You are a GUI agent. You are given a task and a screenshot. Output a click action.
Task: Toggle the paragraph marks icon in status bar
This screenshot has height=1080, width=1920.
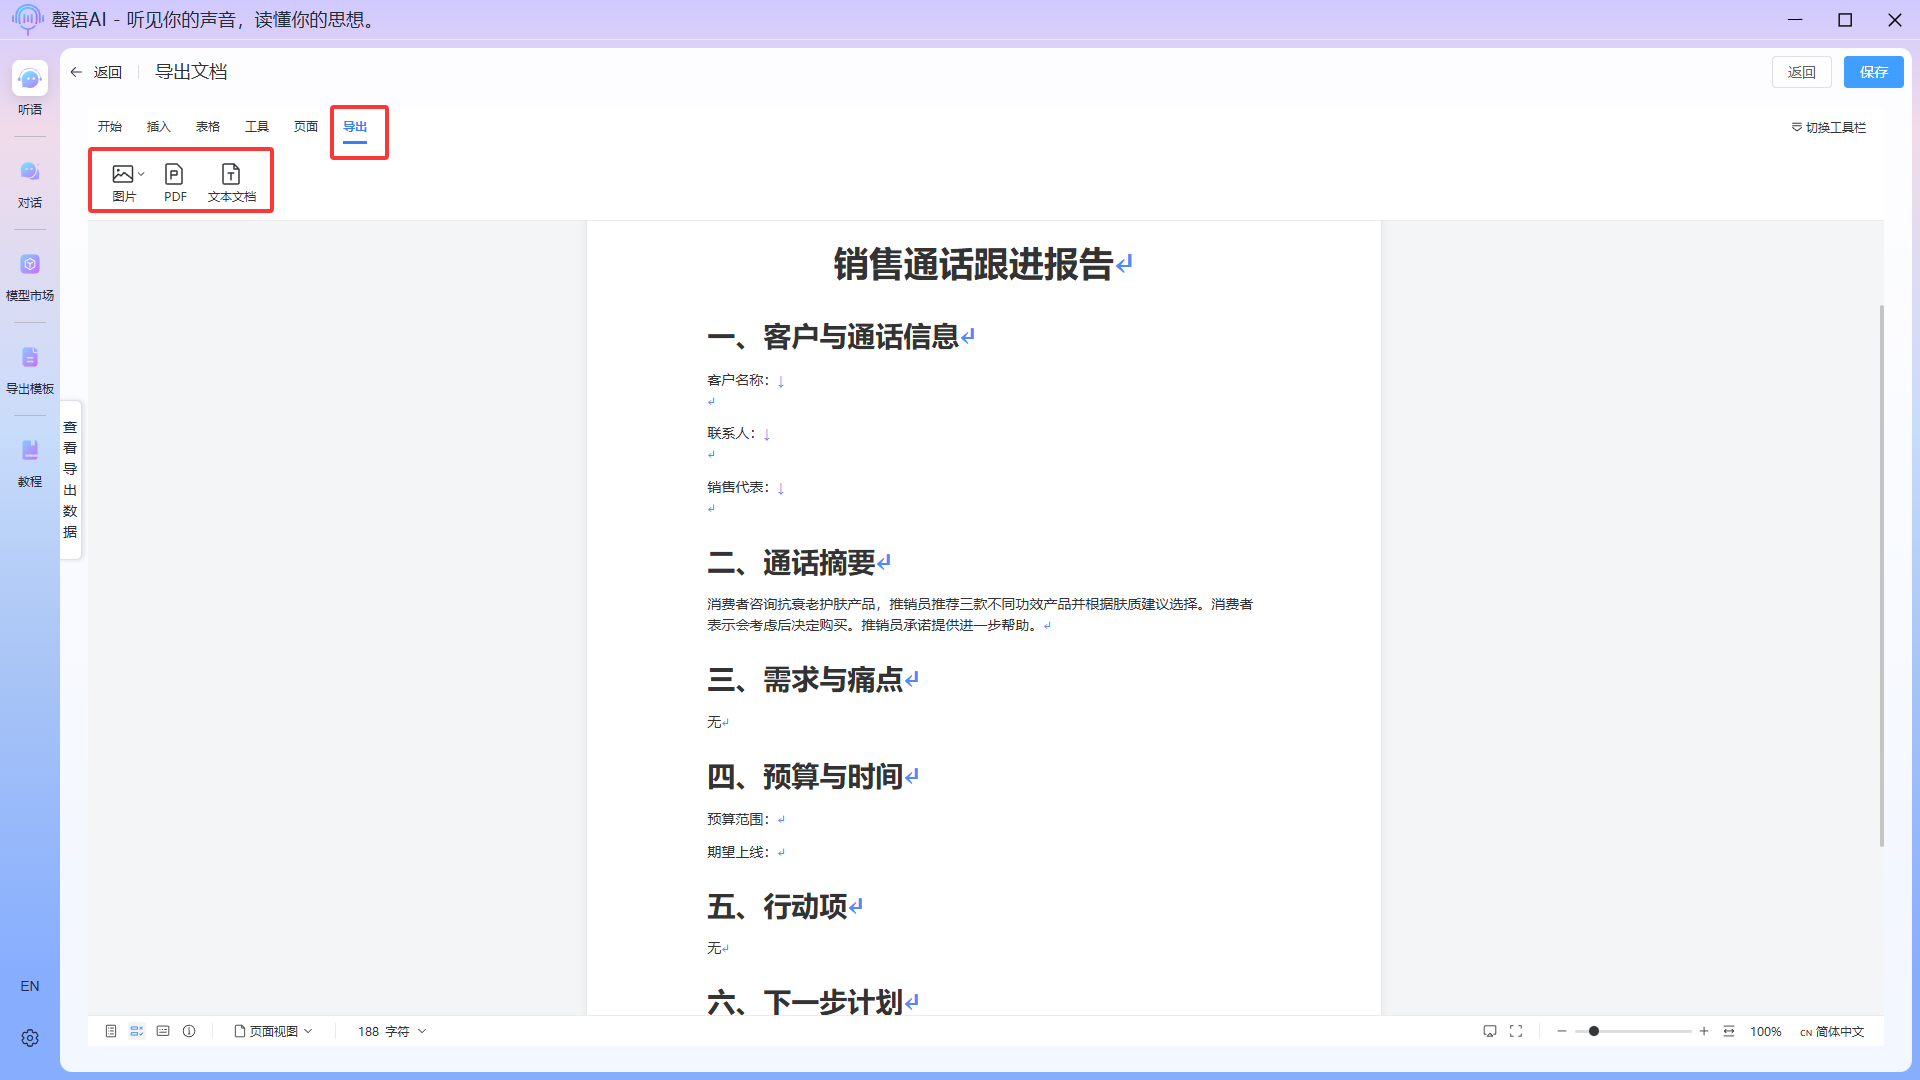(137, 1031)
